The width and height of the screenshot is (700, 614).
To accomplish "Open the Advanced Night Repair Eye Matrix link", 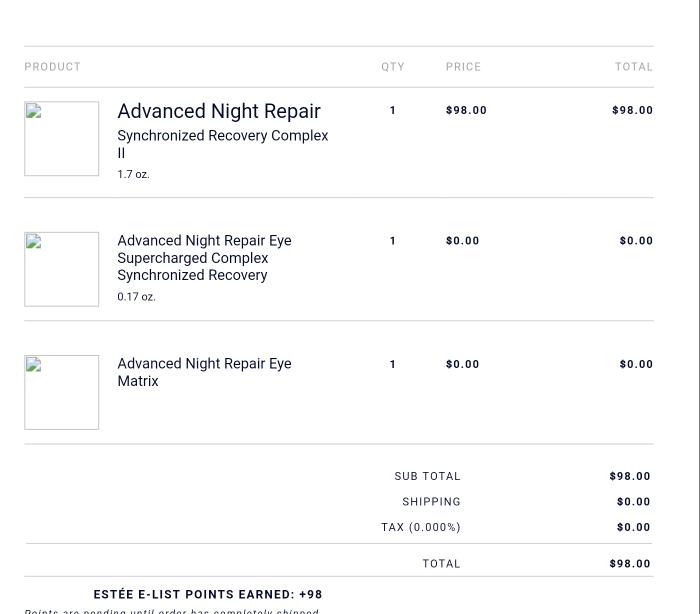I will click(204, 372).
